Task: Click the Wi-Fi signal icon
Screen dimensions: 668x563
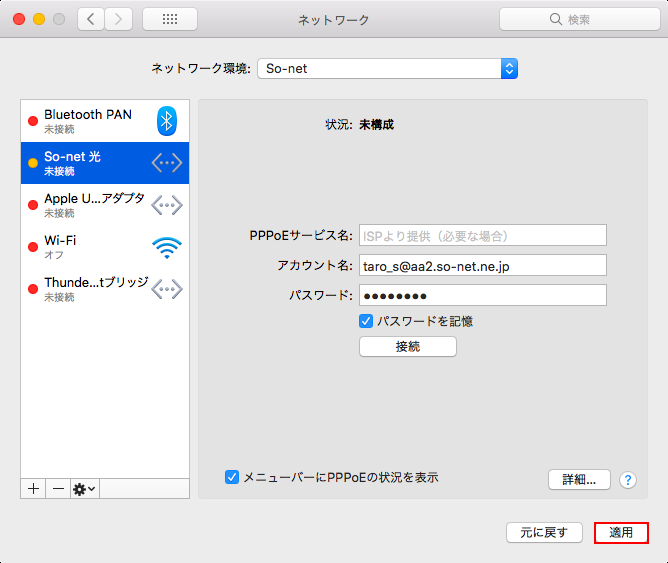Action: tap(167, 247)
